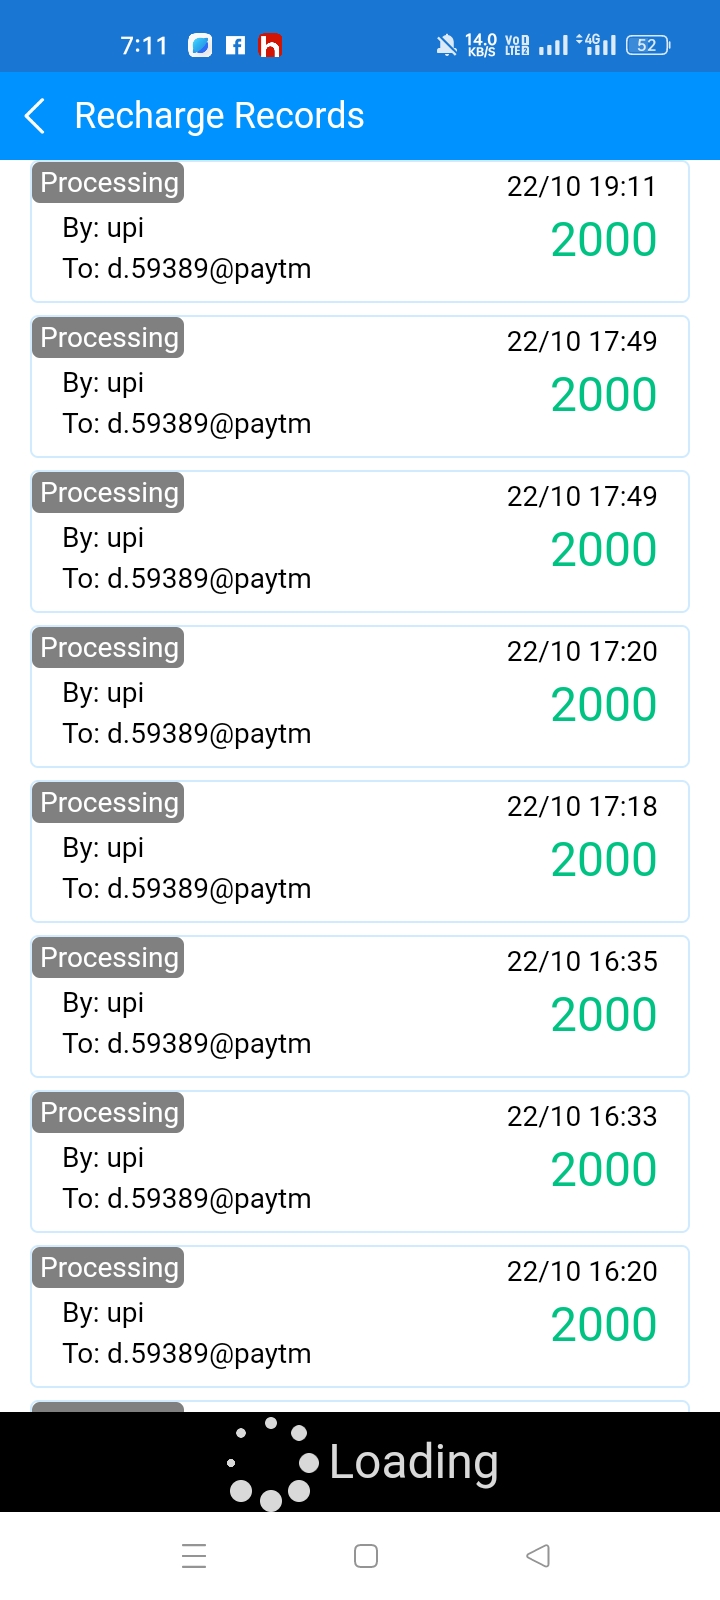720x1600 pixels.
Task: Tap the loading spinner animation
Action: [x=272, y=1462]
